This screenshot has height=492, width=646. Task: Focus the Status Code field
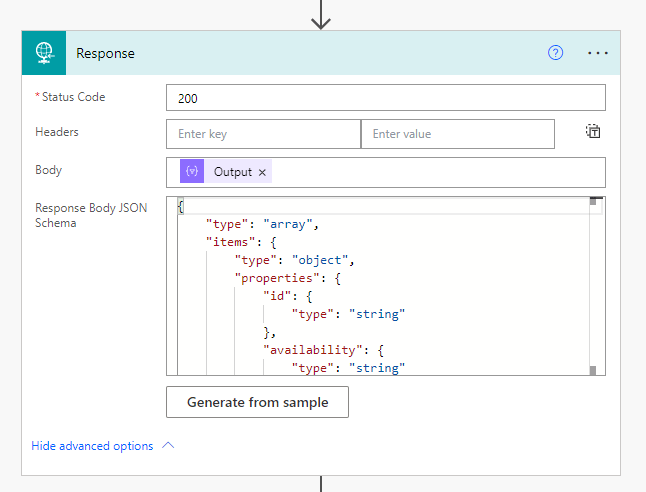385,98
